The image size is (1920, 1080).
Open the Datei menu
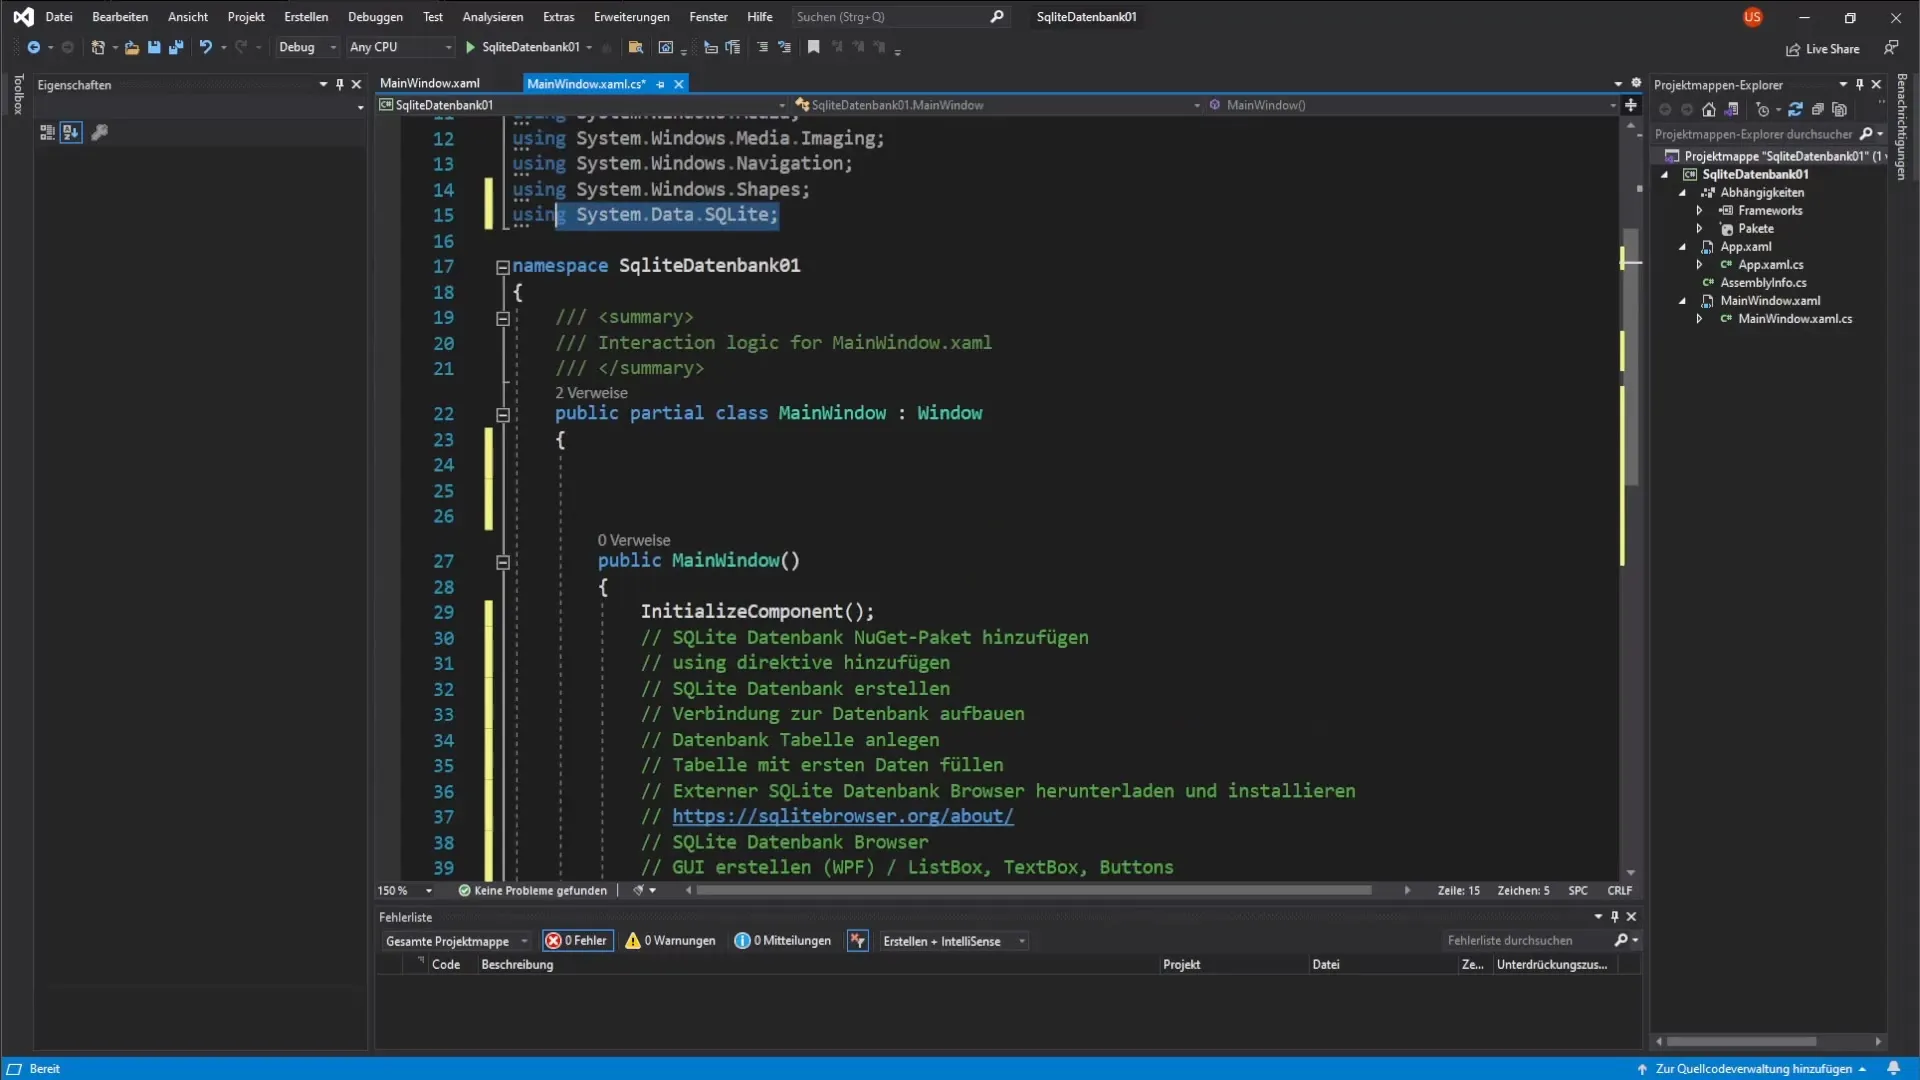coord(59,17)
